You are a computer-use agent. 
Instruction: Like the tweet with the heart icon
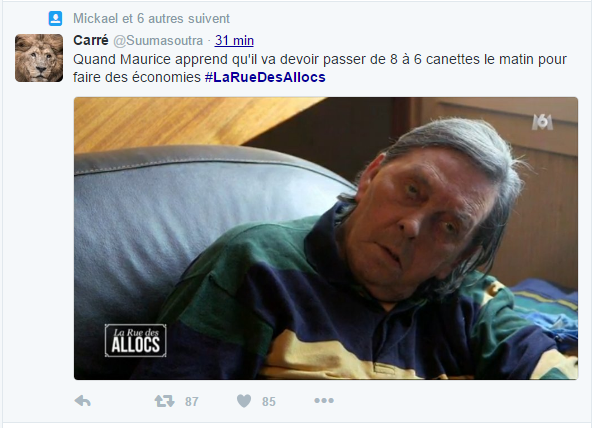(x=244, y=401)
